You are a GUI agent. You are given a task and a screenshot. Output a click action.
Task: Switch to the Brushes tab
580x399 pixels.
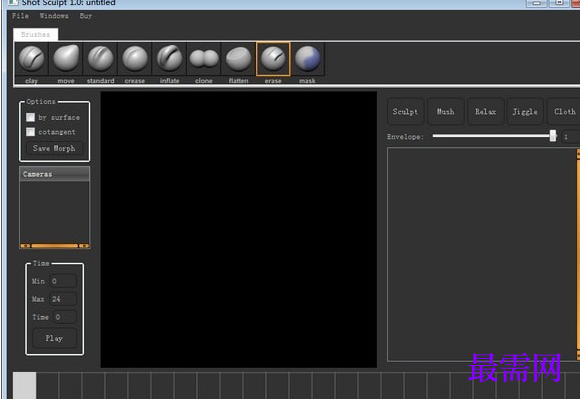(36, 34)
